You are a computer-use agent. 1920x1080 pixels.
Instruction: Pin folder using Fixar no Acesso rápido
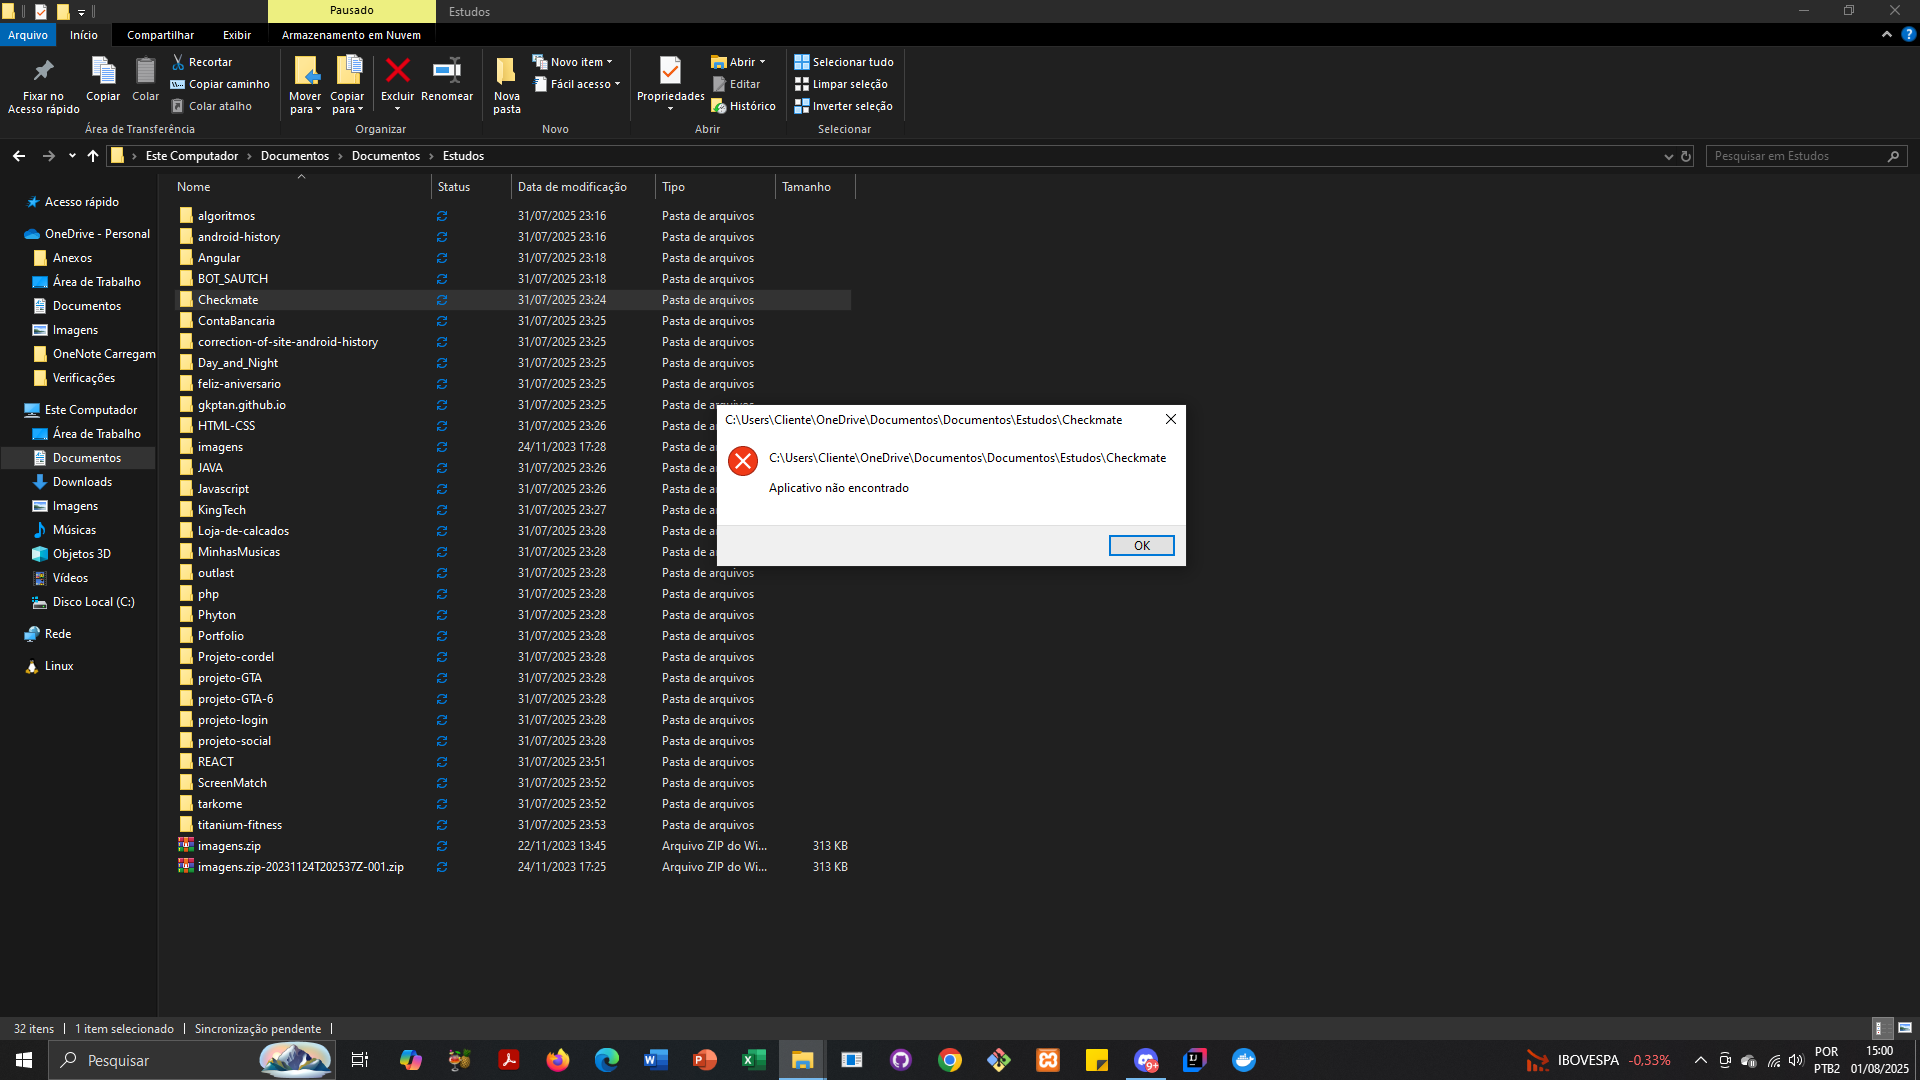point(43,85)
